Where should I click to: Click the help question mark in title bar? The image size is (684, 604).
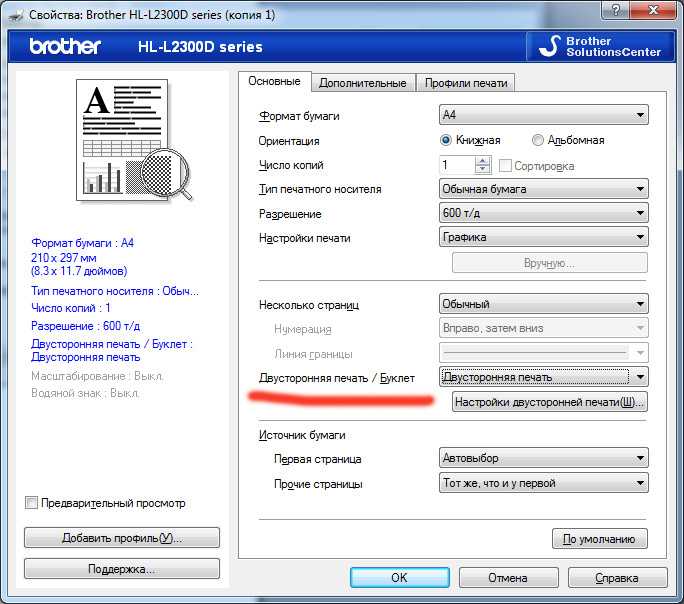point(616,10)
